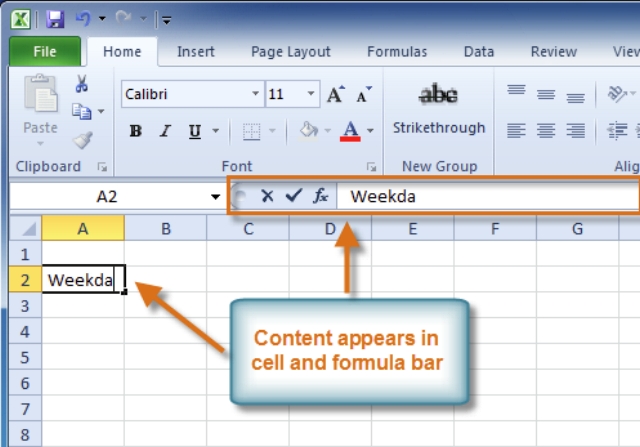
Task: Select row 1 header
Action: click(25, 254)
